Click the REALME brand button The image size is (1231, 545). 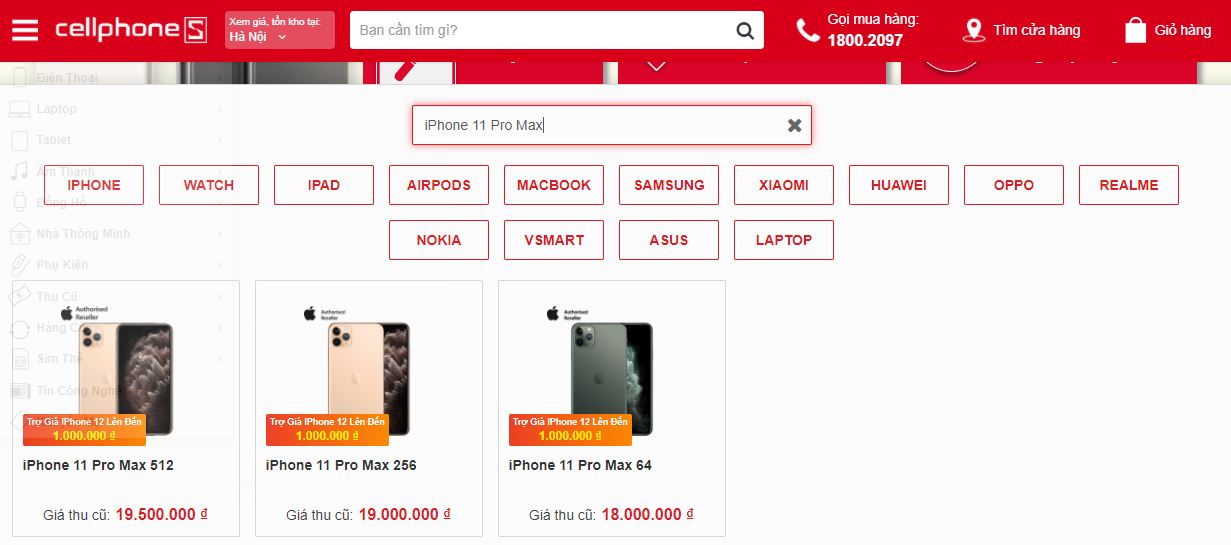tap(1129, 185)
